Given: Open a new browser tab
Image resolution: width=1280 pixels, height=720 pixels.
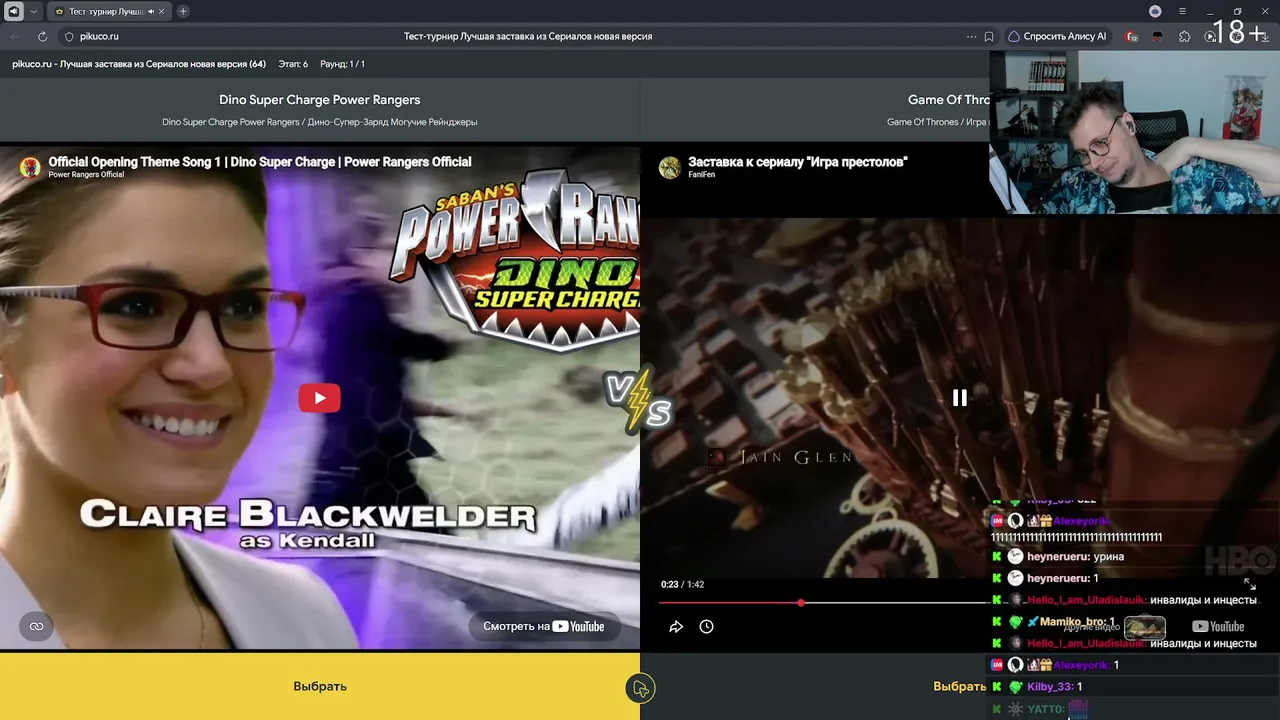Looking at the screenshot, I should pos(183,11).
